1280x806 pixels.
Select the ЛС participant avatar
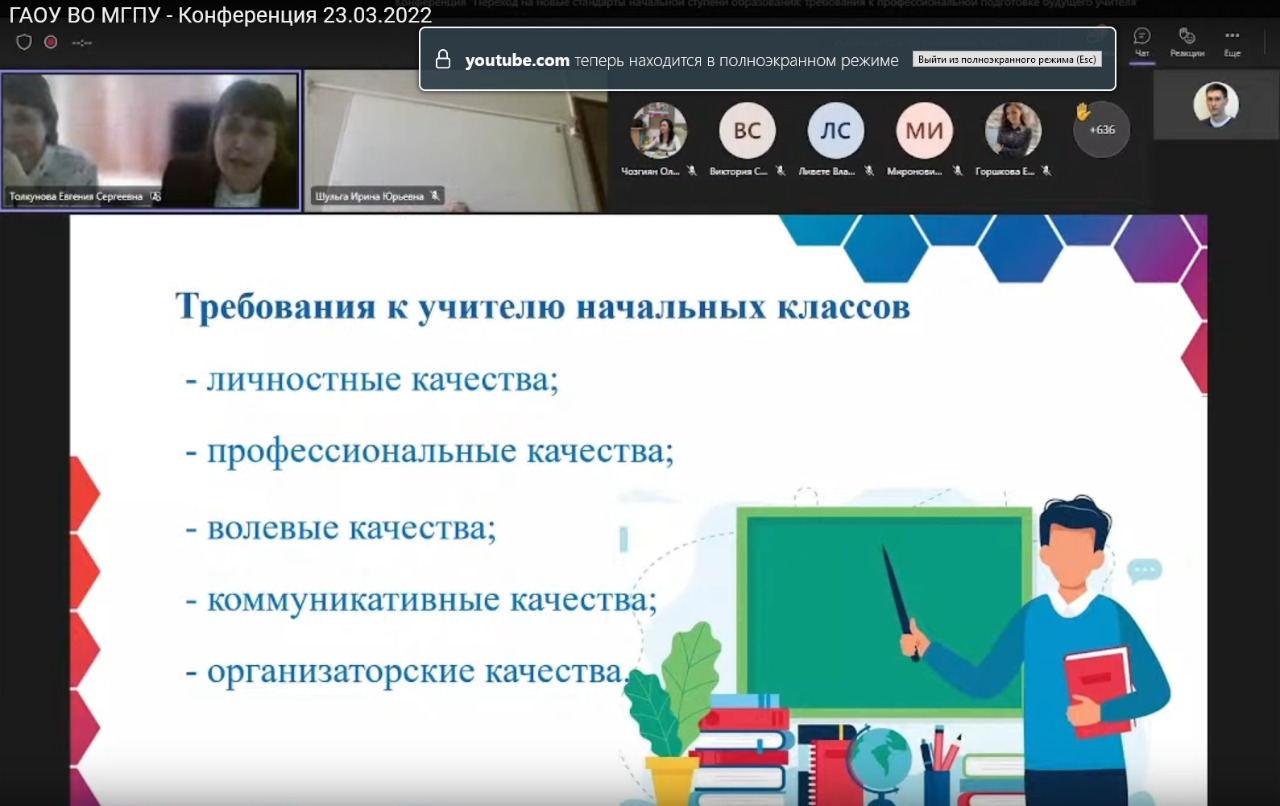click(836, 131)
